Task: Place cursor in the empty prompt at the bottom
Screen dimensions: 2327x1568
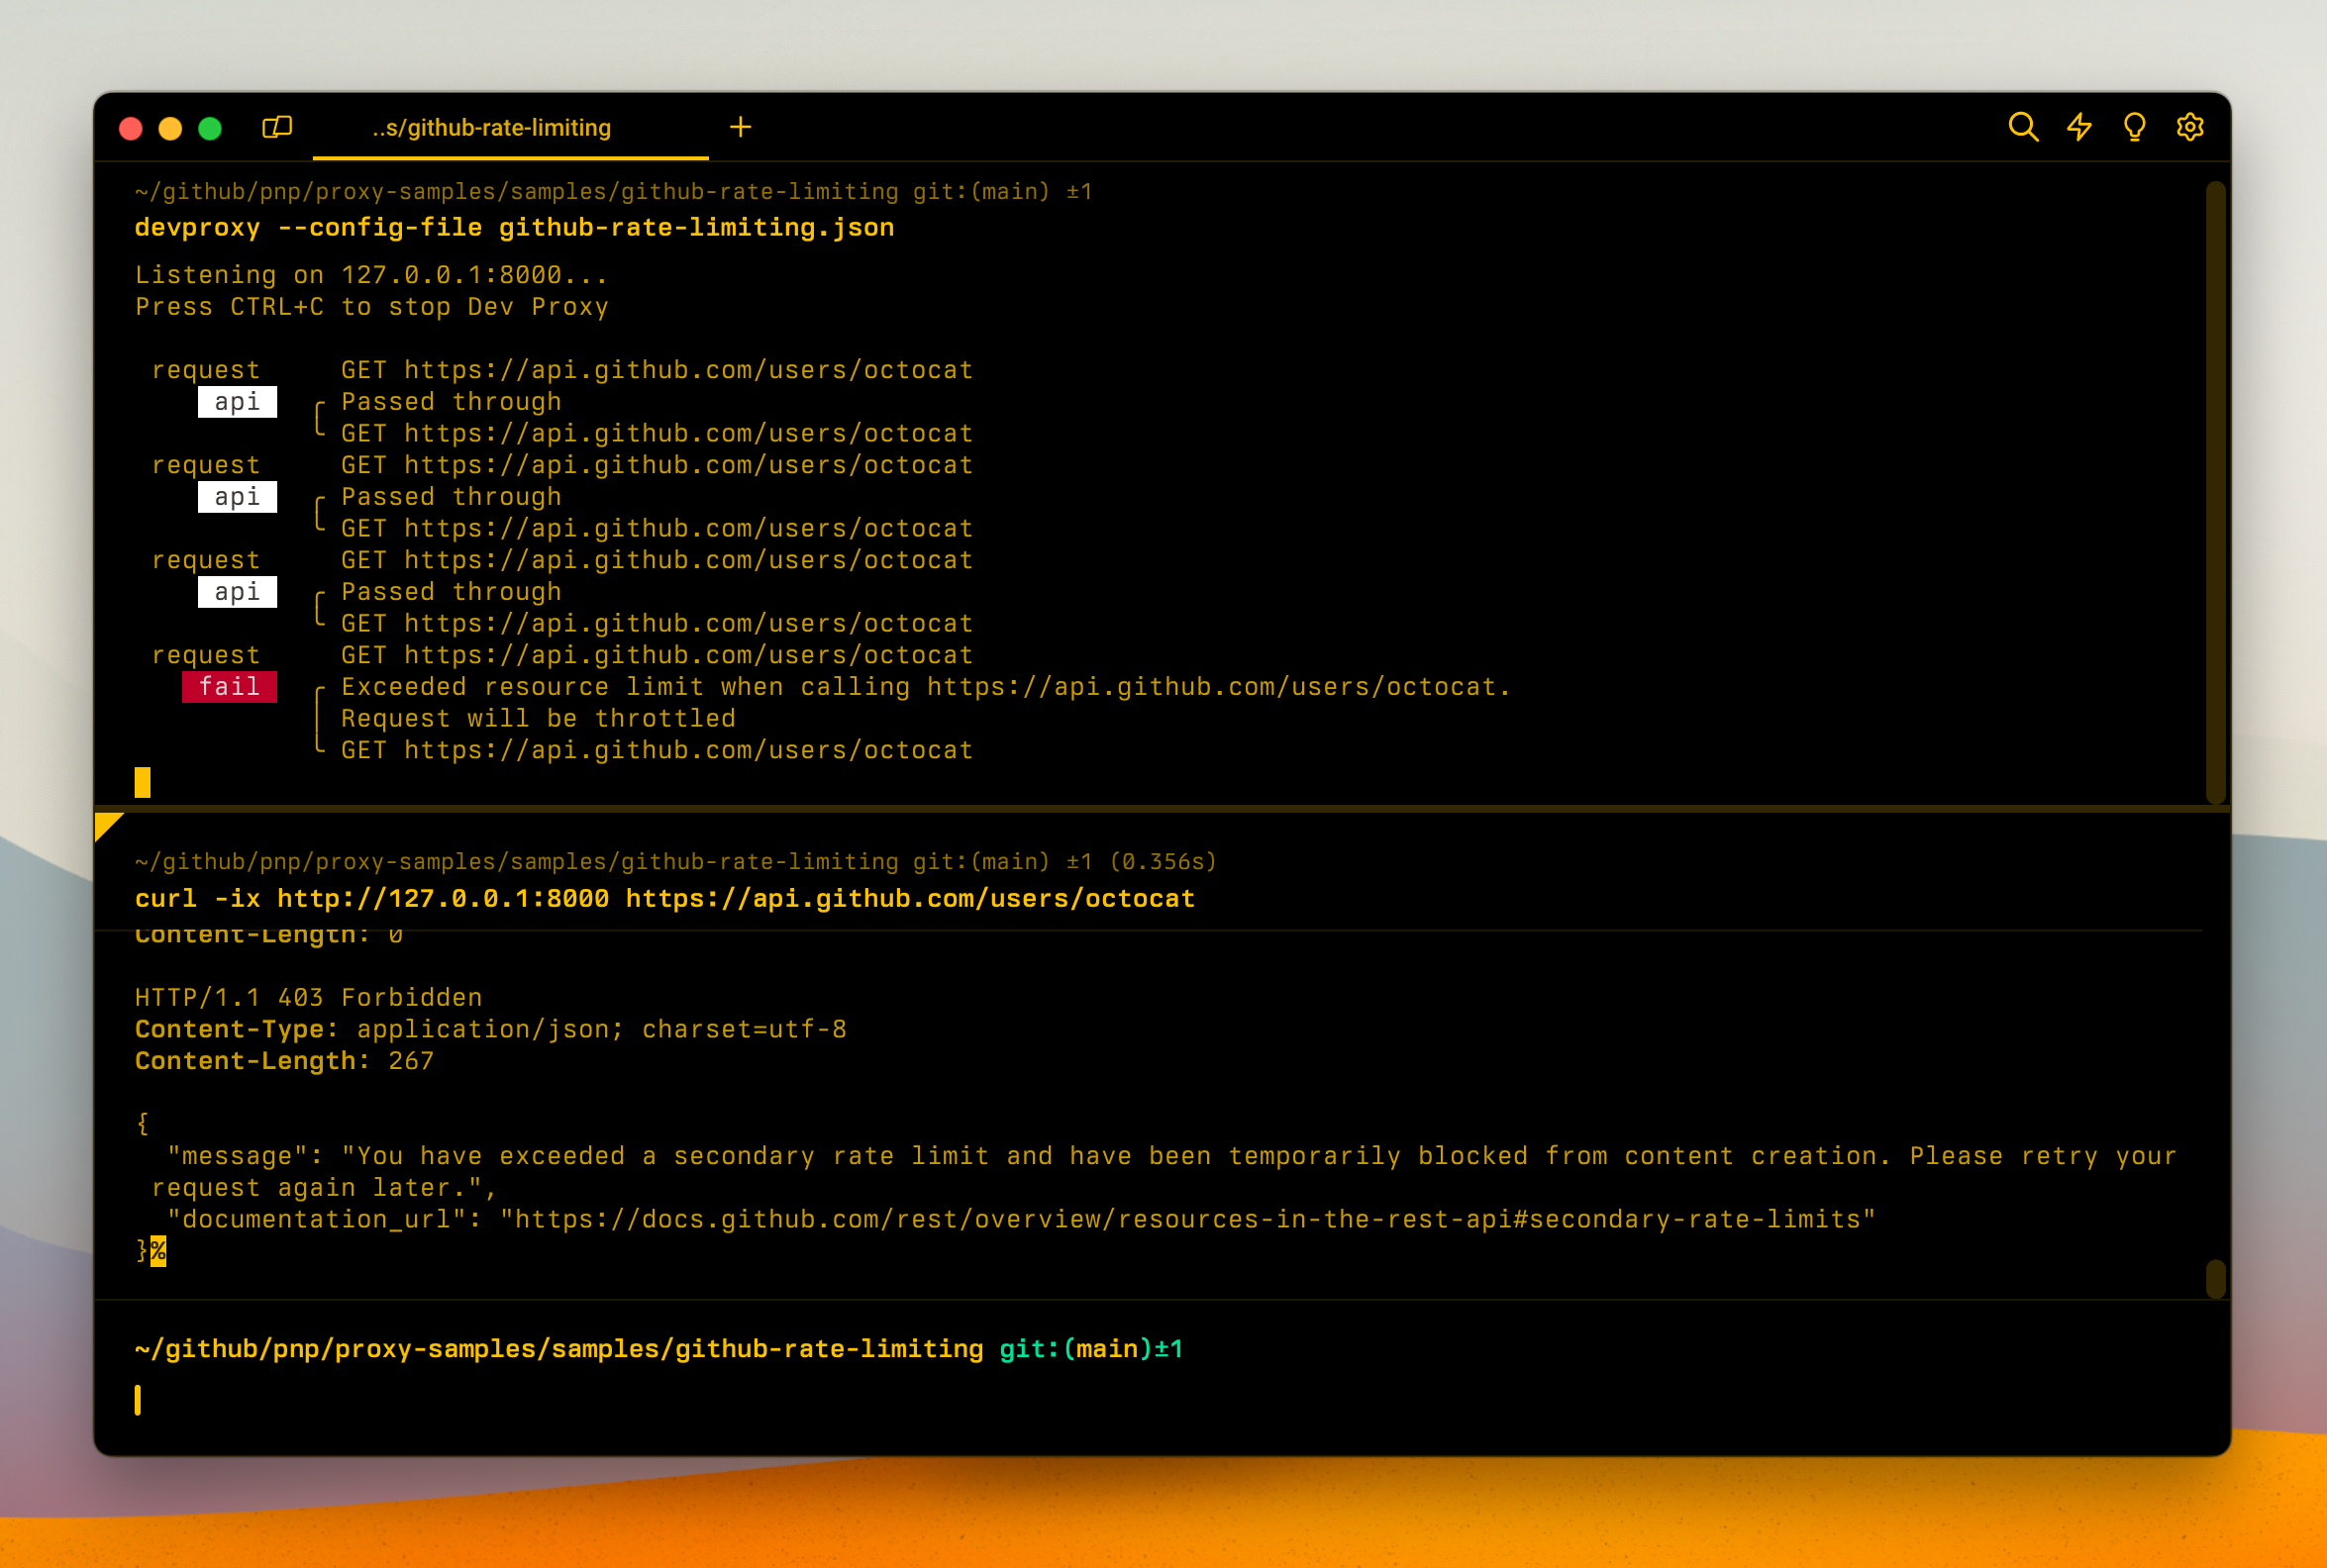Action: (x=139, y=1400)
